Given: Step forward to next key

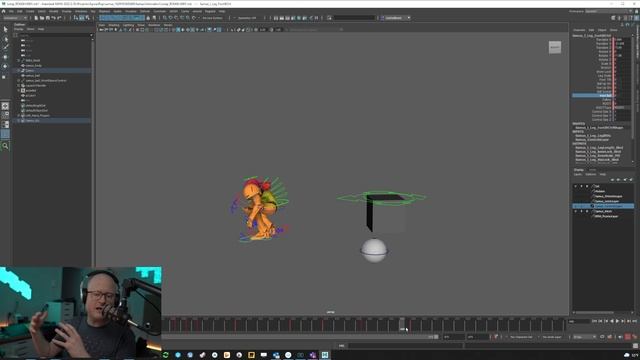Looking at the screenshot, I should click(629, 321).
